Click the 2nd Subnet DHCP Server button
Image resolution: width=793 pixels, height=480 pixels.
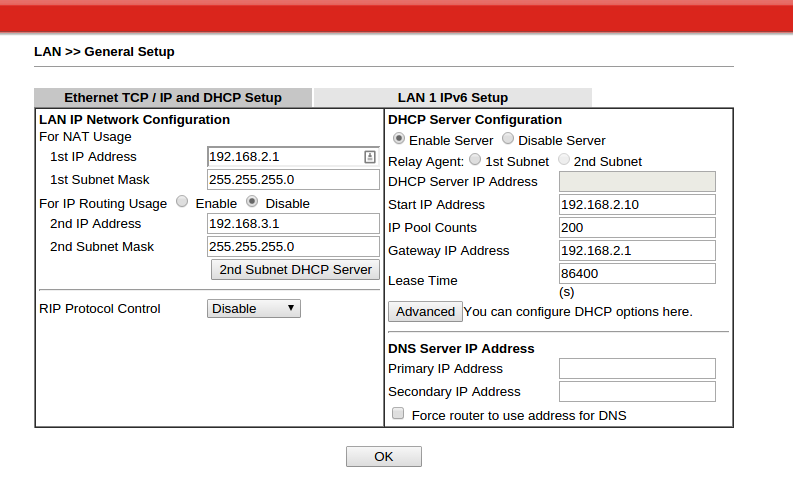click(x=295, y=270)
